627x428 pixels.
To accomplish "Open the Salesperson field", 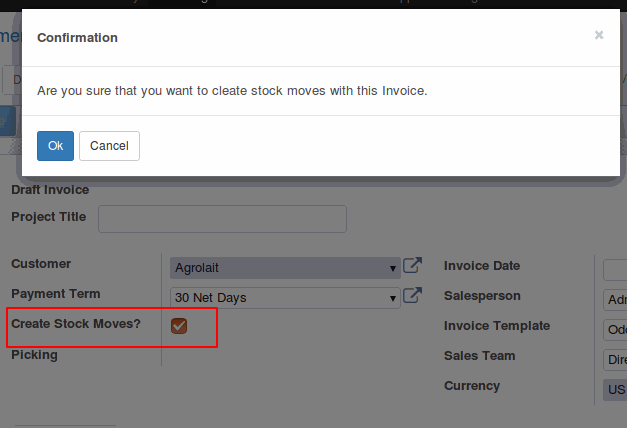I will pyautogui.click(x=615, y=300).
